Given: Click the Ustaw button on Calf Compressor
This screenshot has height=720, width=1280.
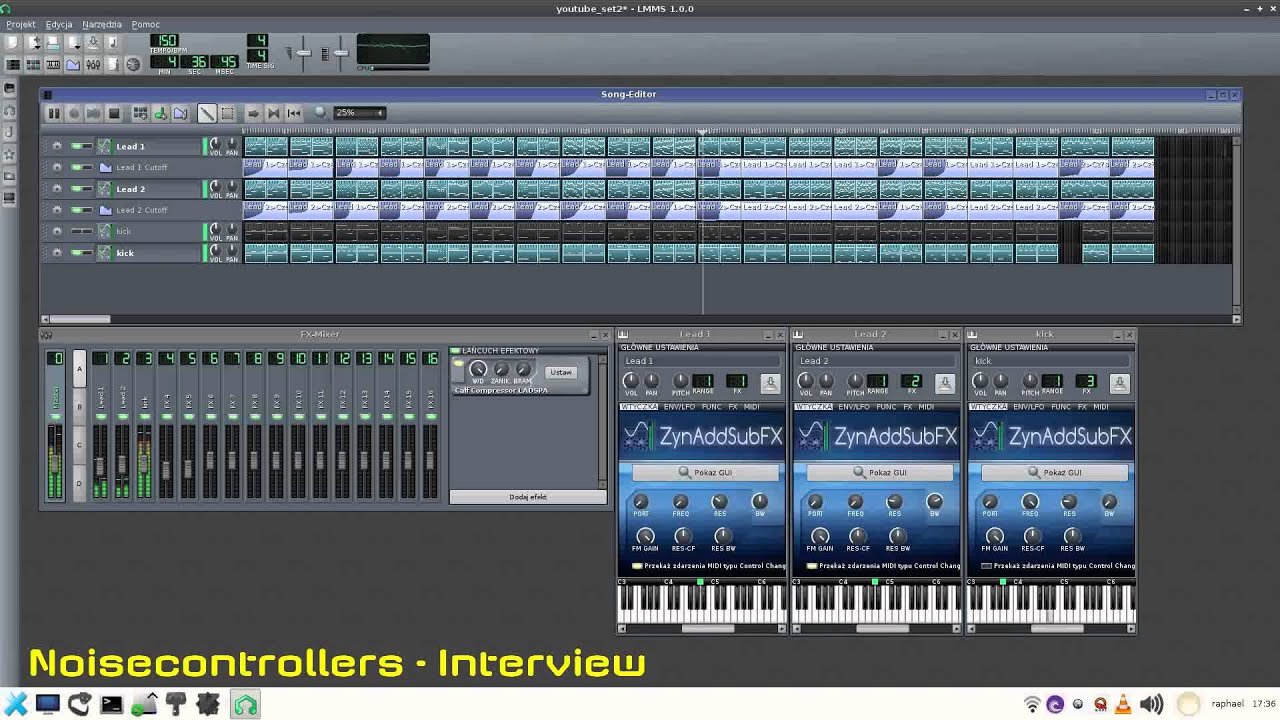Looking at the screenshot, I should pos(561,372).
